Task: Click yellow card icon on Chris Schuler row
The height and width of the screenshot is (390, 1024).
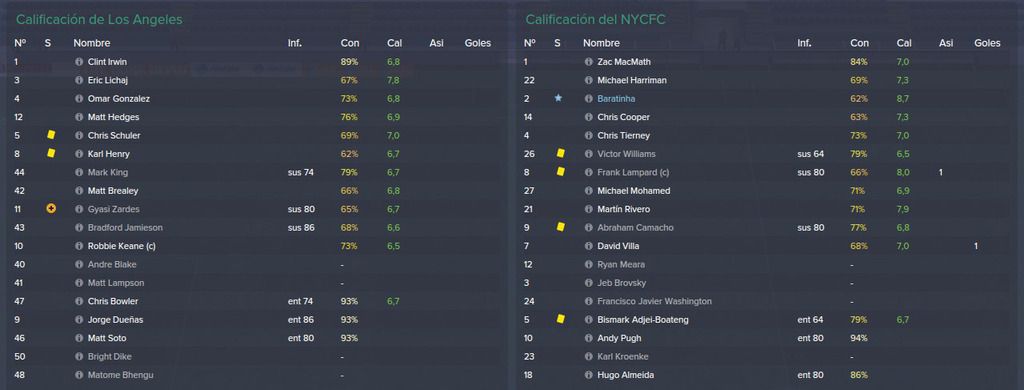Action: (51, 135)
